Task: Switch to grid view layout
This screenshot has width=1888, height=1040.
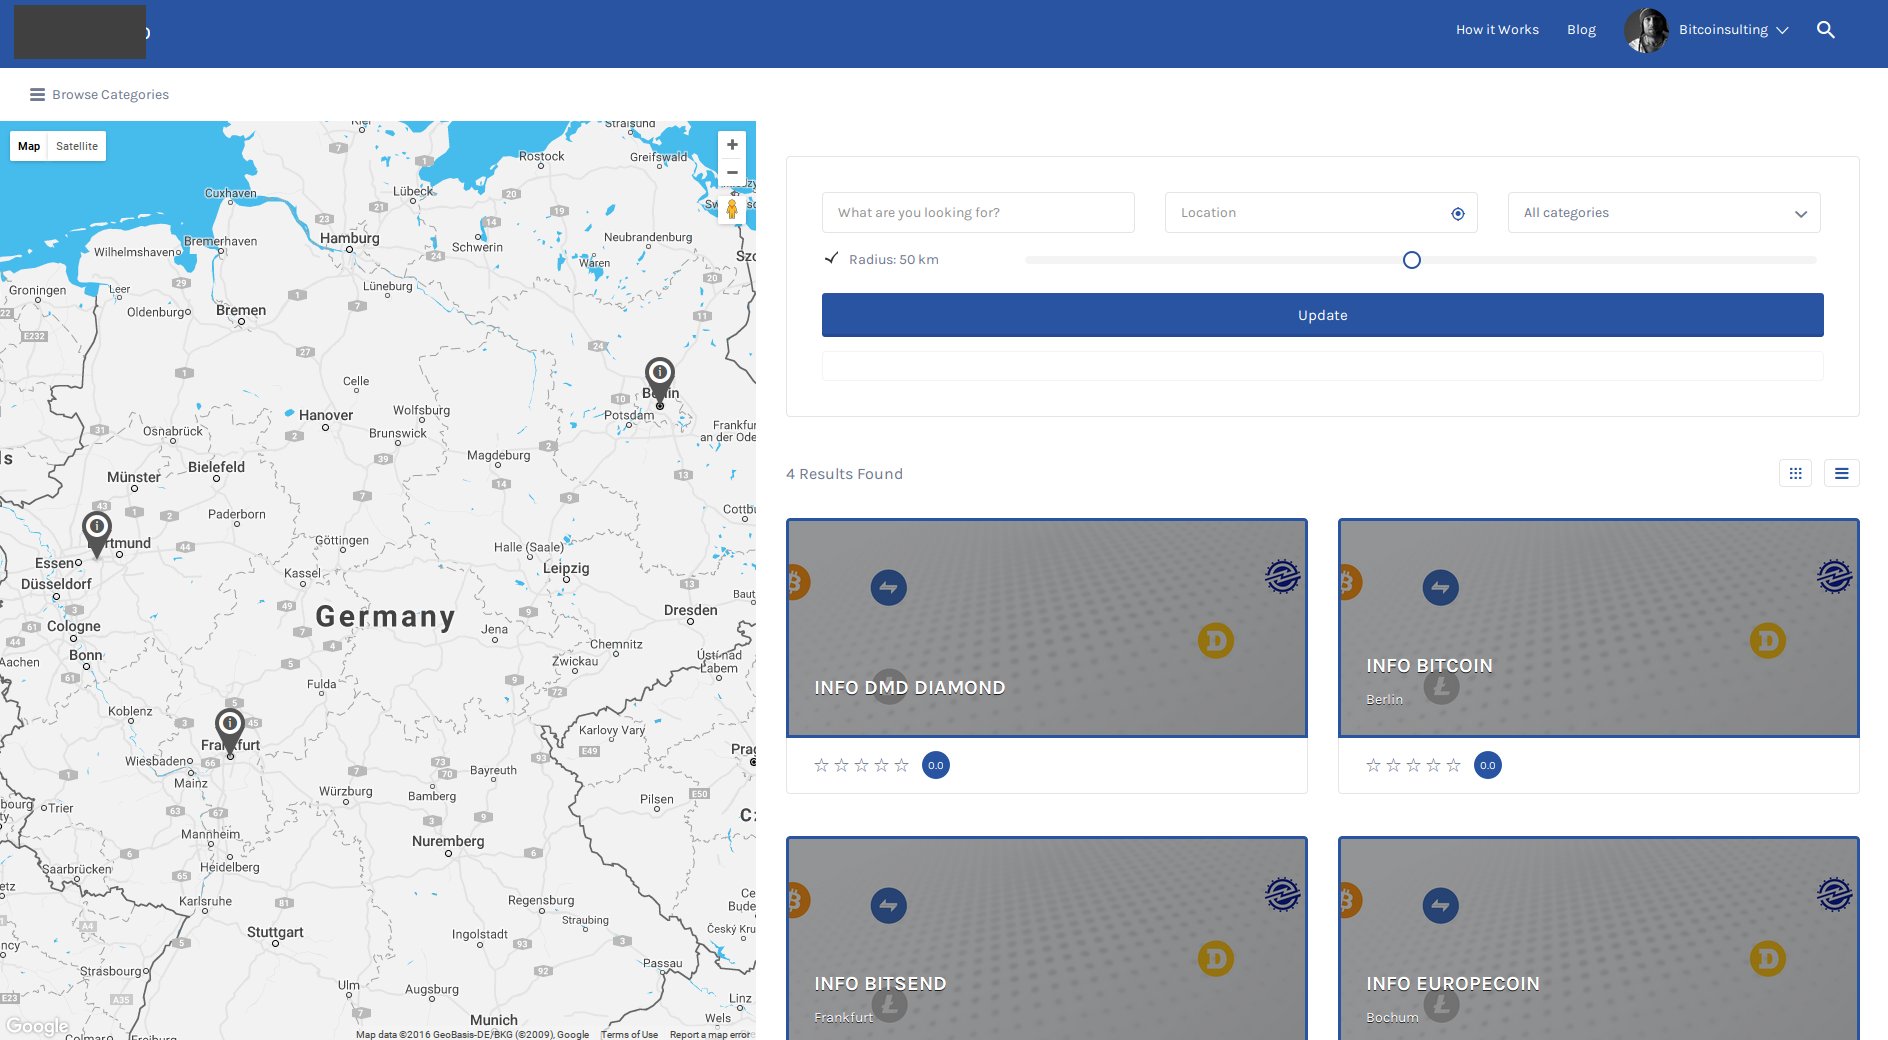Action: [x=1795, y=473]
